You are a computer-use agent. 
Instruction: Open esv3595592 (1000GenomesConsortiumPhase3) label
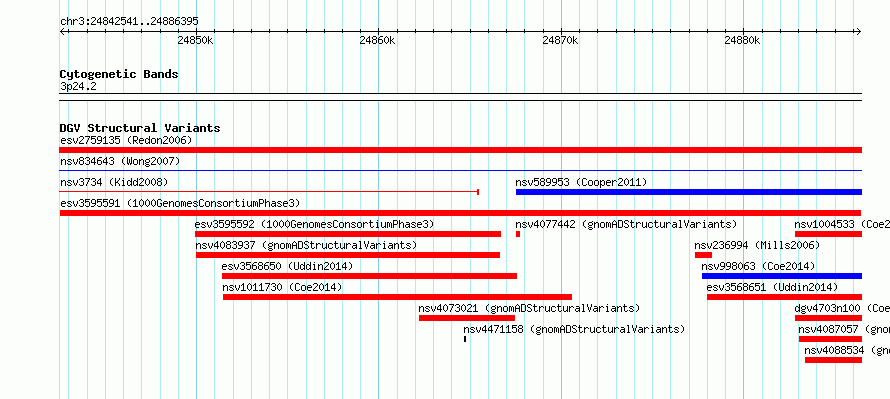tap(314, 224)
